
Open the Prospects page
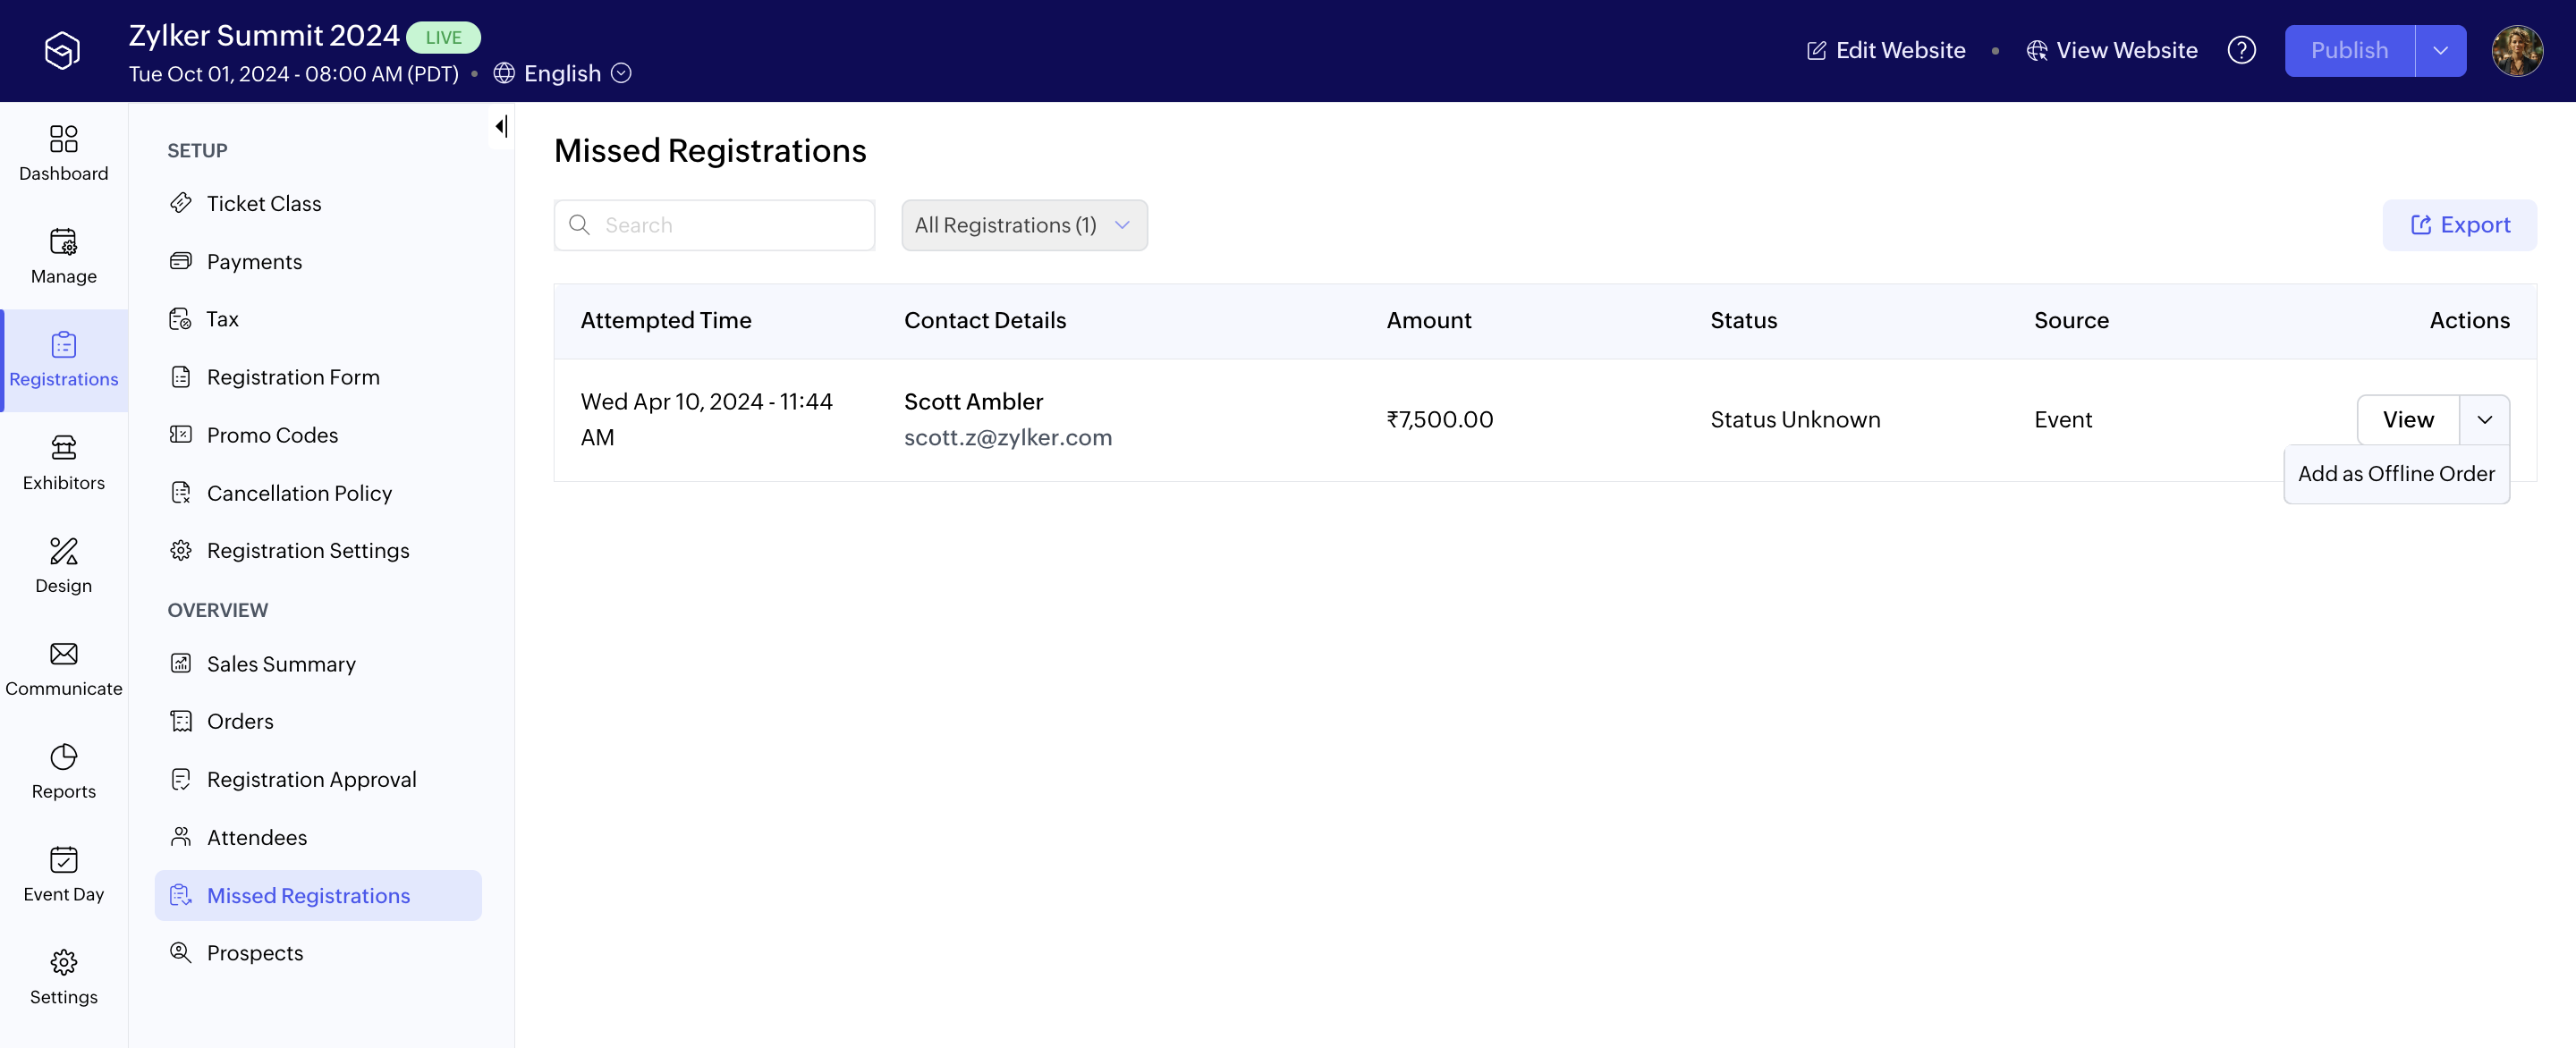coord(254,953)
